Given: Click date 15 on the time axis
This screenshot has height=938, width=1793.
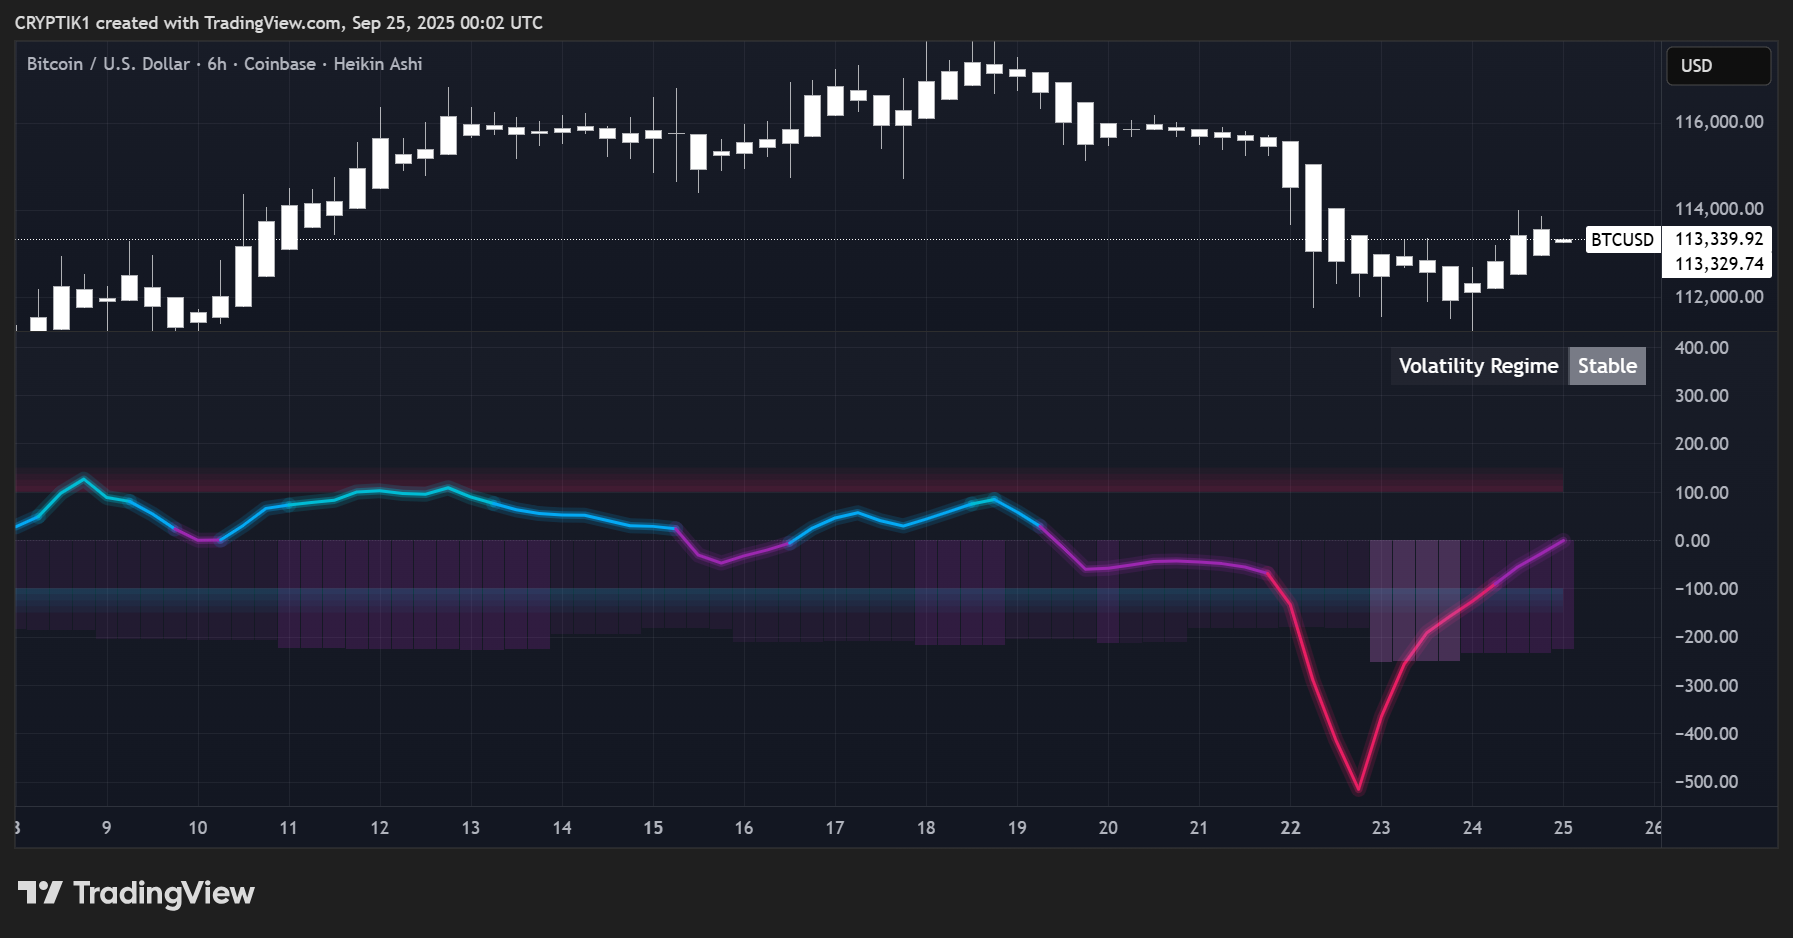Looking at the screenshot, I should (x=653, y=828).
